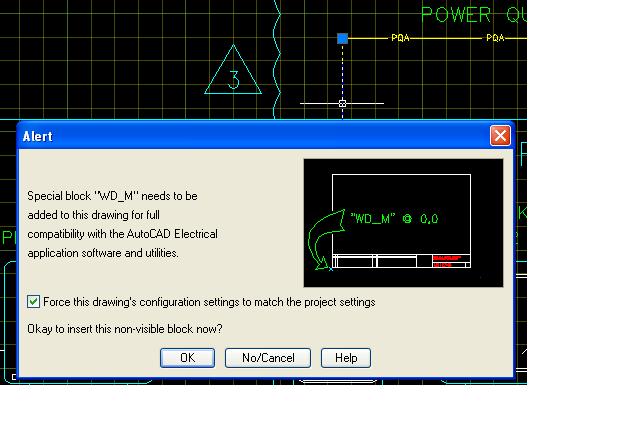
Task: Click the first PQA wire label
Action: click(x=400, y=38)
